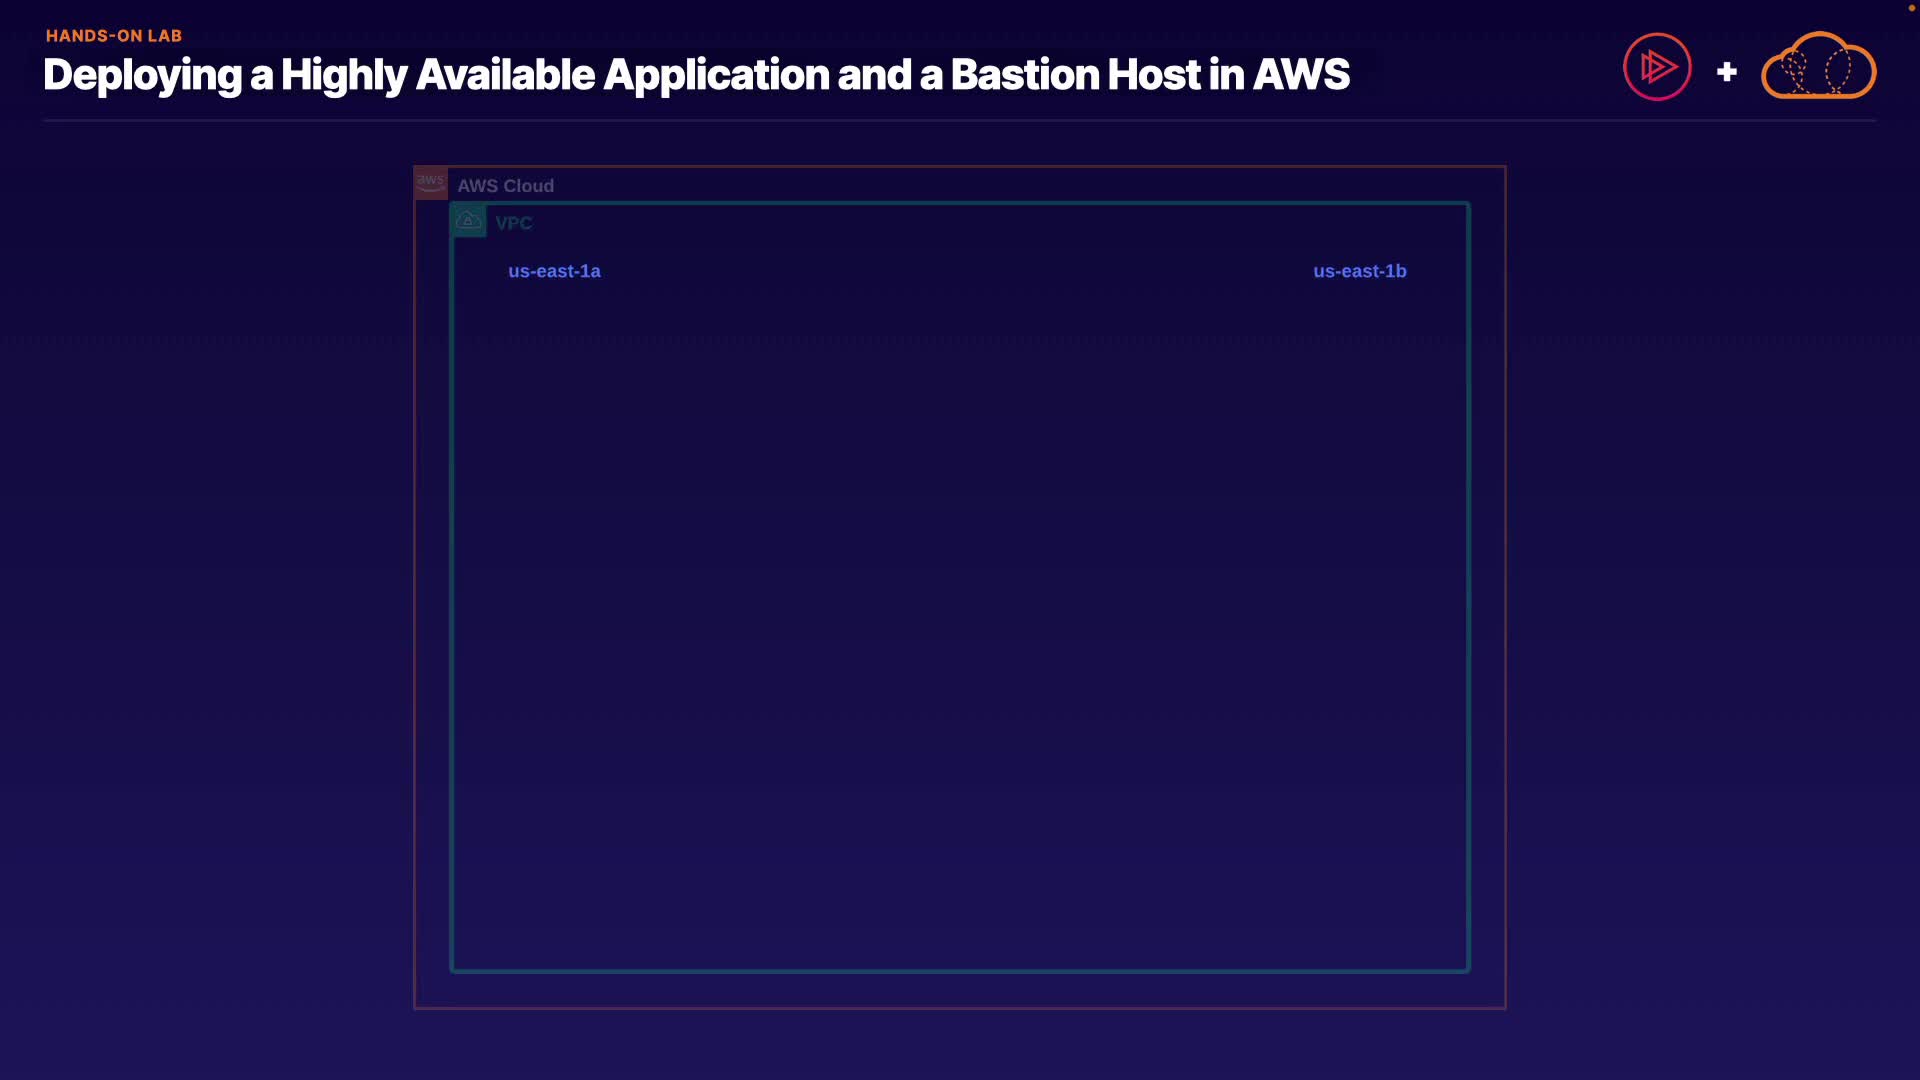Viewport: 1920px width, 1080px height.
Task: Select the VPC label text
Action: click(x=513, y=223)
